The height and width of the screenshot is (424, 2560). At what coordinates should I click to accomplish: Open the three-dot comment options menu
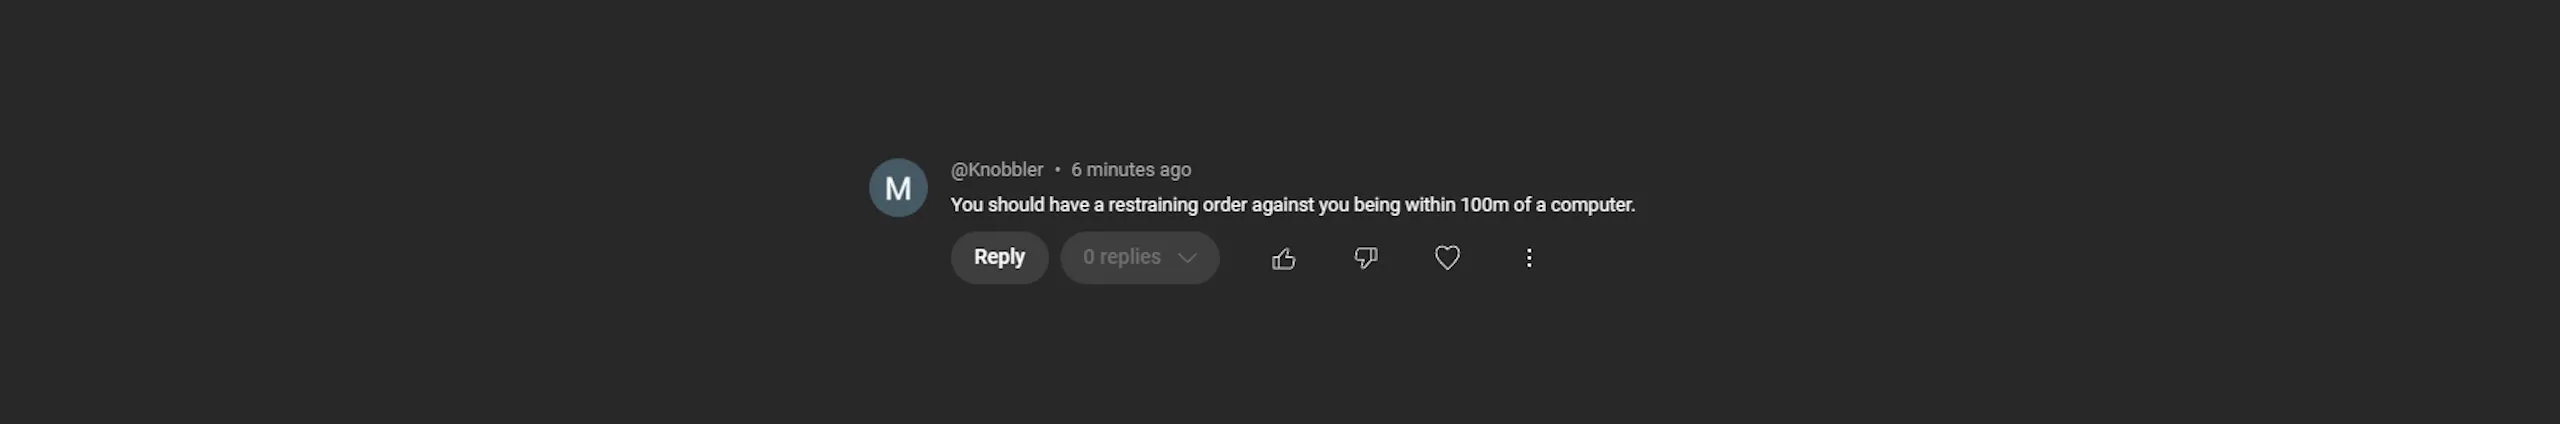point(1528,258)
